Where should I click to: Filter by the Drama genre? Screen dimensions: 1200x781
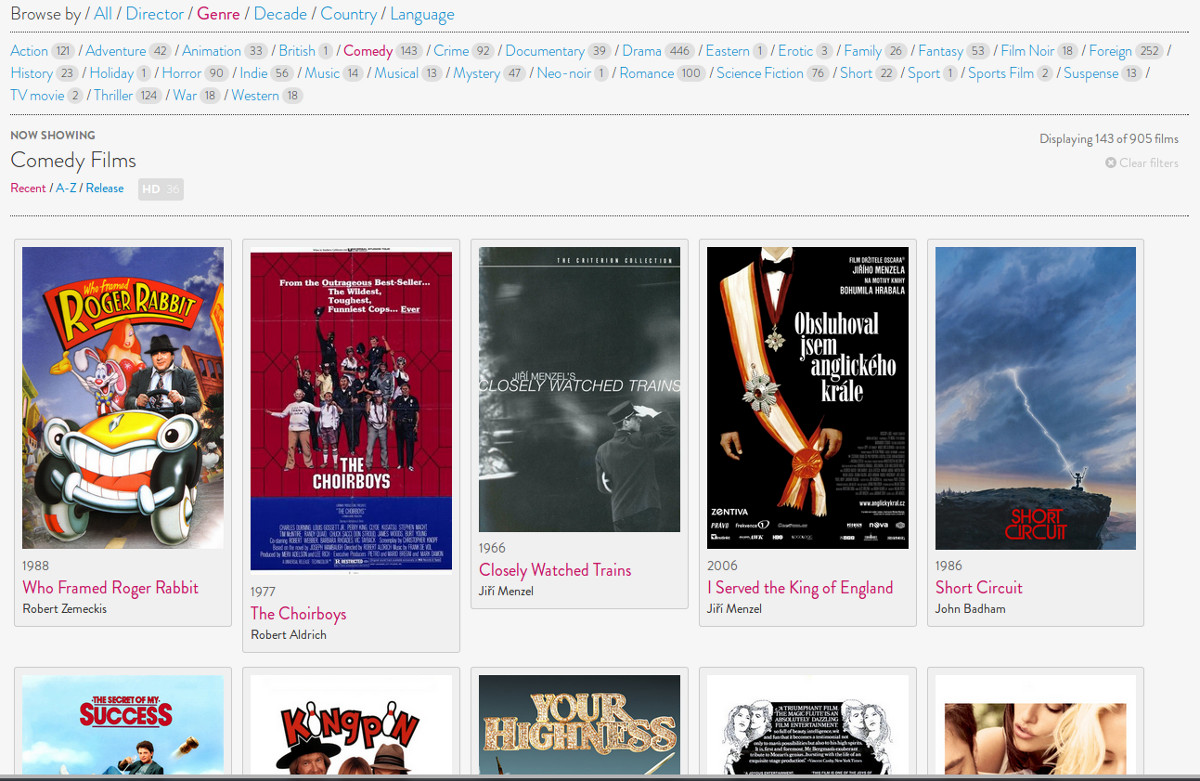point(642,51)
